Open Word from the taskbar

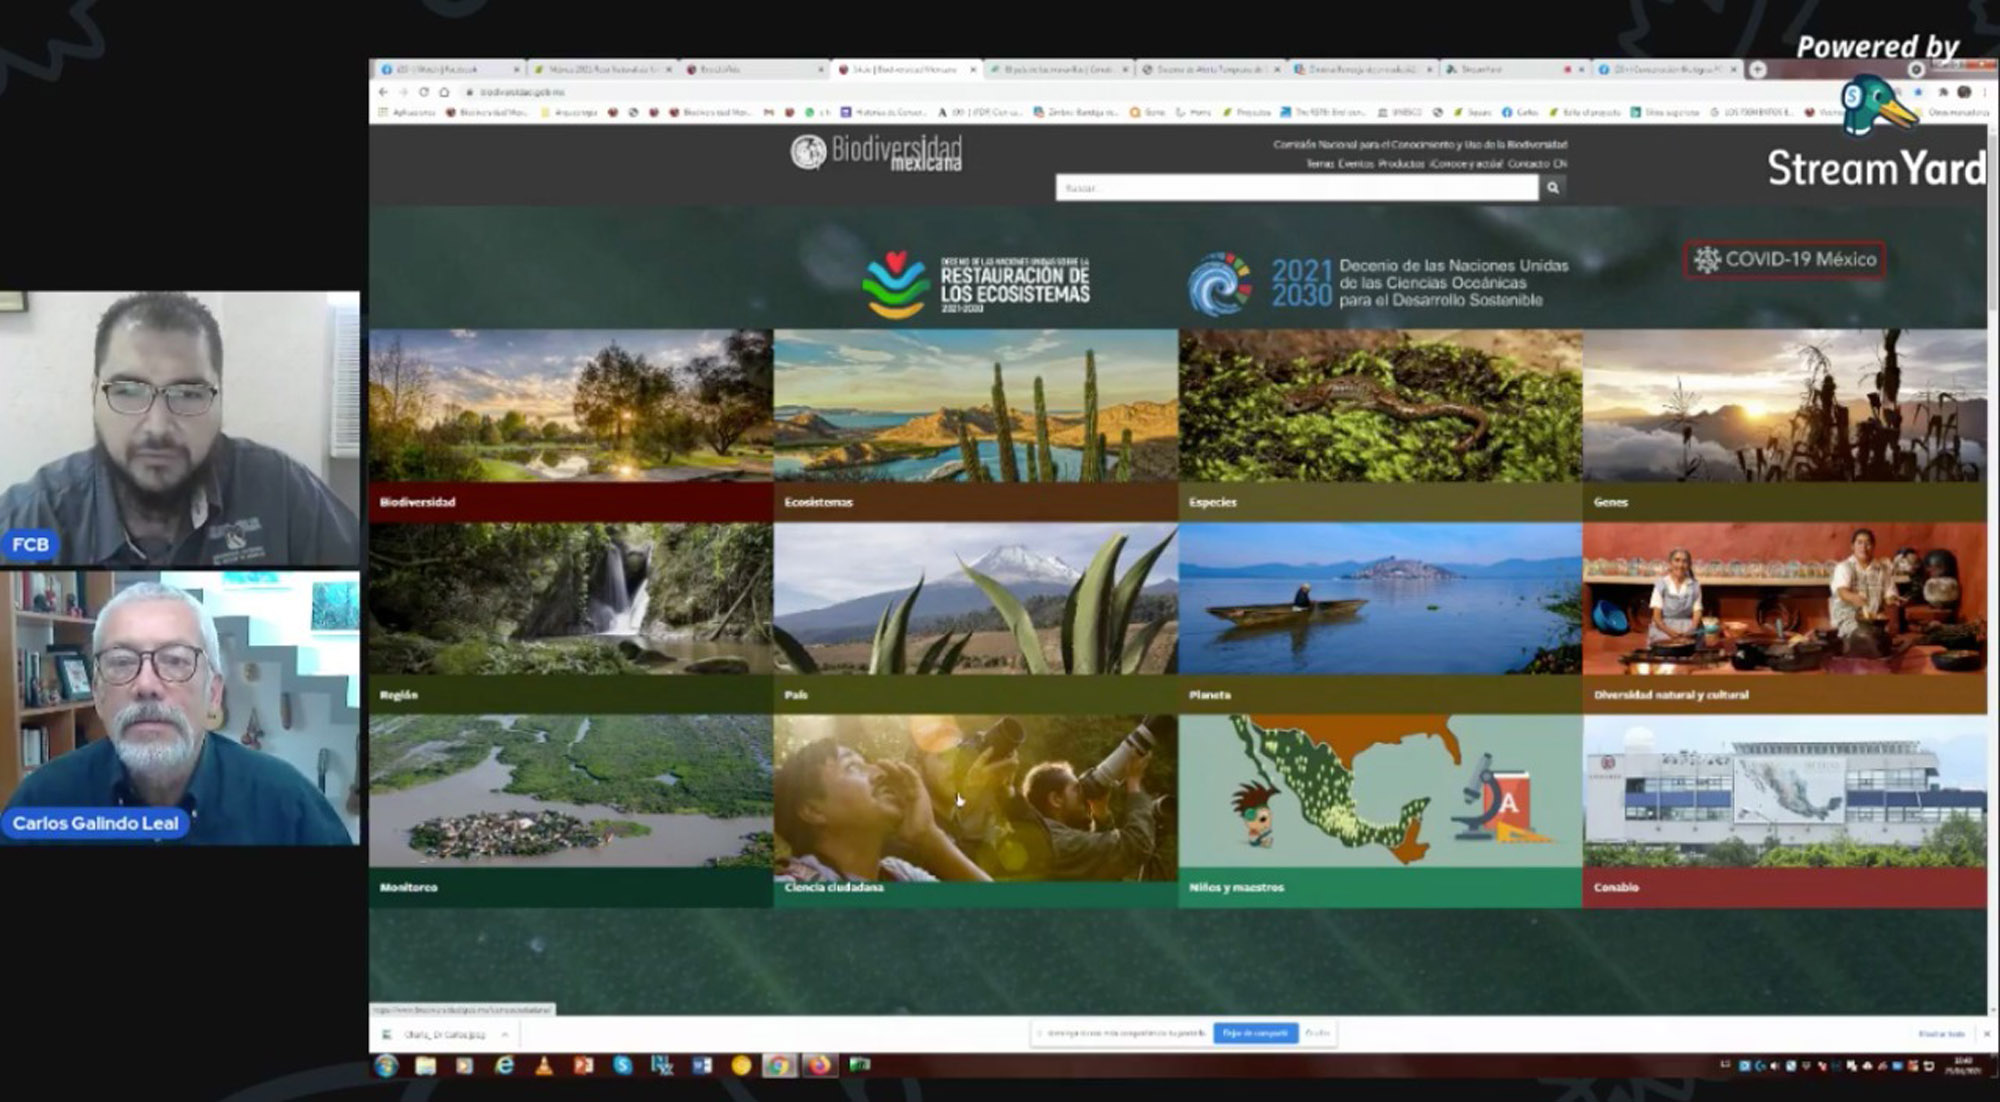click(702, 1066)
